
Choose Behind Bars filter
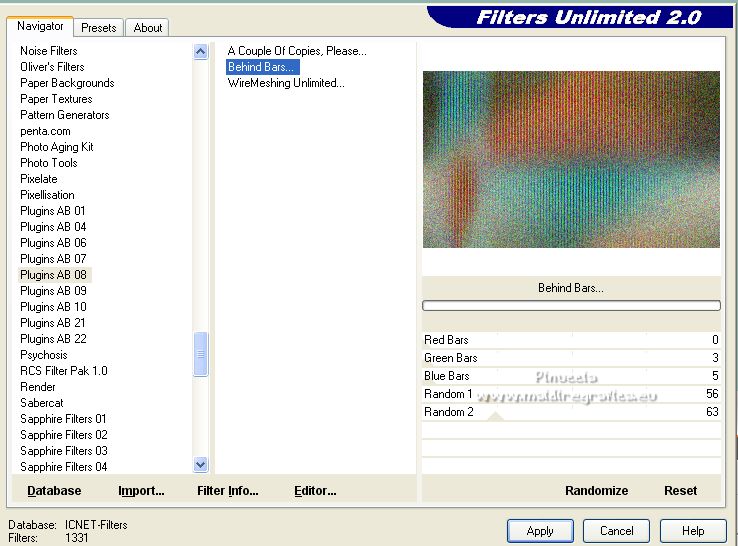pyautogui.click(x=262, y=67)
